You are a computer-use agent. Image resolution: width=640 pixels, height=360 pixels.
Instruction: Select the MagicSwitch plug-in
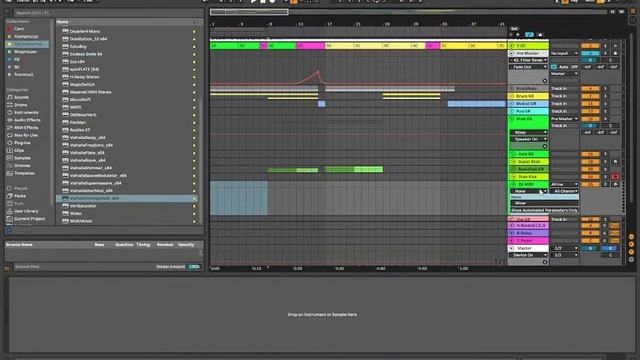pos(82,84)
